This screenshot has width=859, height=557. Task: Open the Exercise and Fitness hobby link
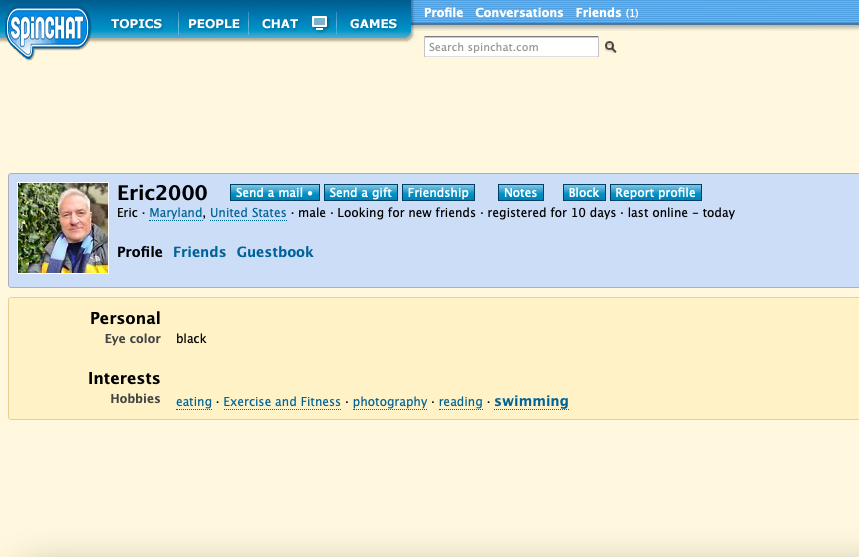tap(282, 402)
